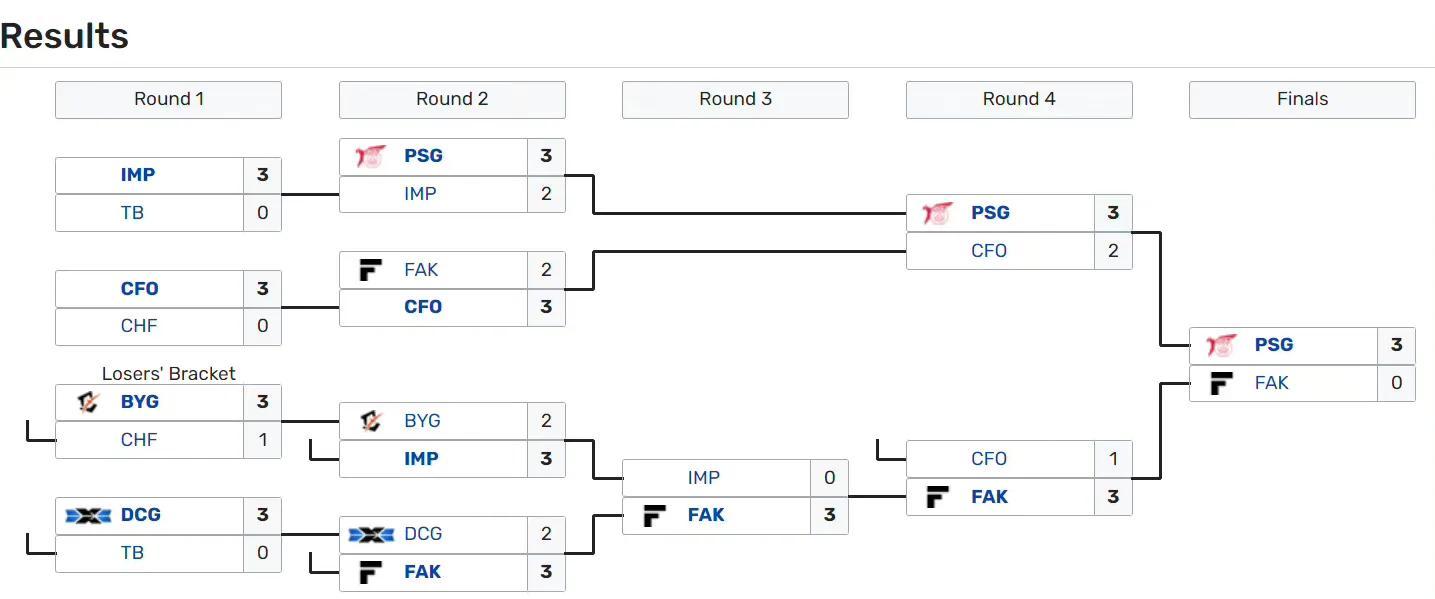Click the FAK logo beside CFO in Round 4
1435x599 pixels.
pos(937,497)
